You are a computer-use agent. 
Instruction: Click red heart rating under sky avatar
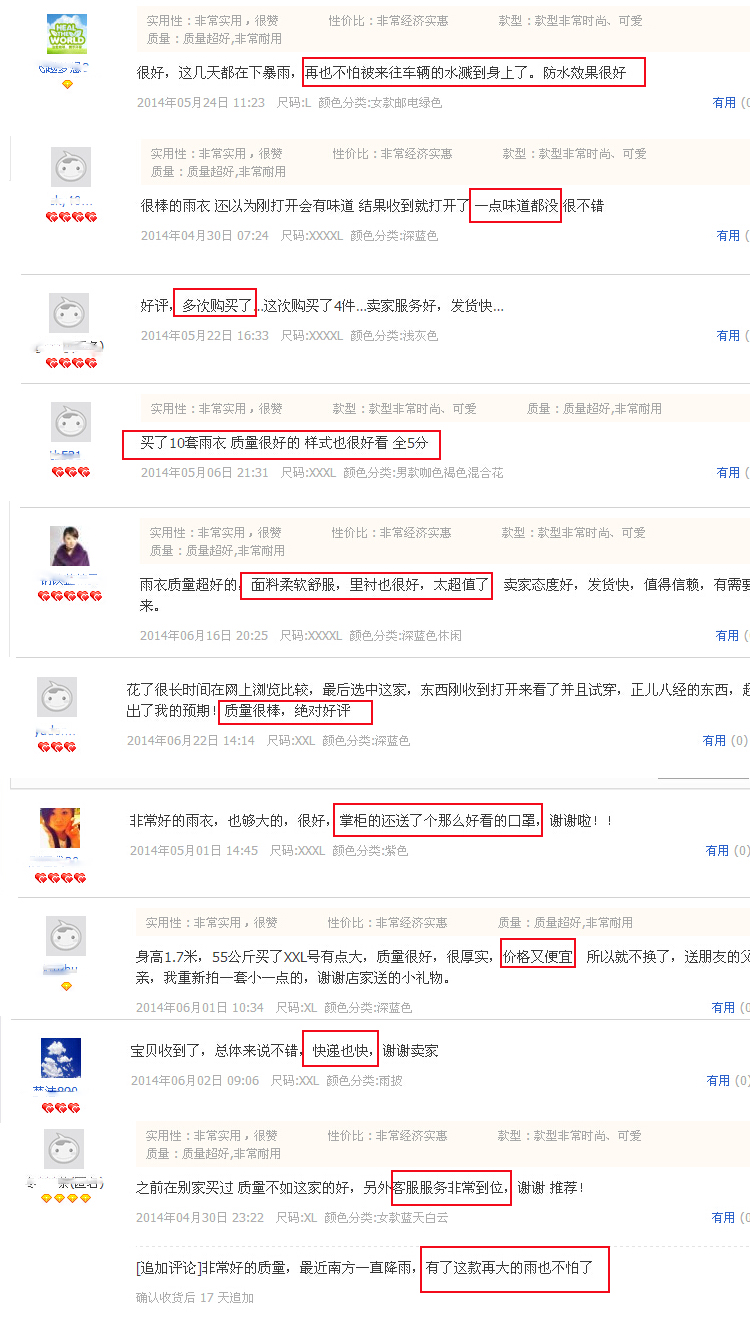tap(60, 1108)
